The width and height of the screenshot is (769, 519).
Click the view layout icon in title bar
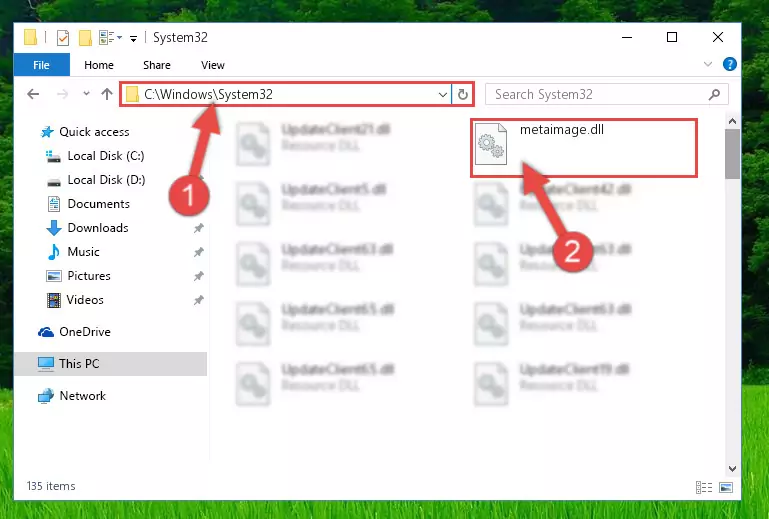pos(110,38)
